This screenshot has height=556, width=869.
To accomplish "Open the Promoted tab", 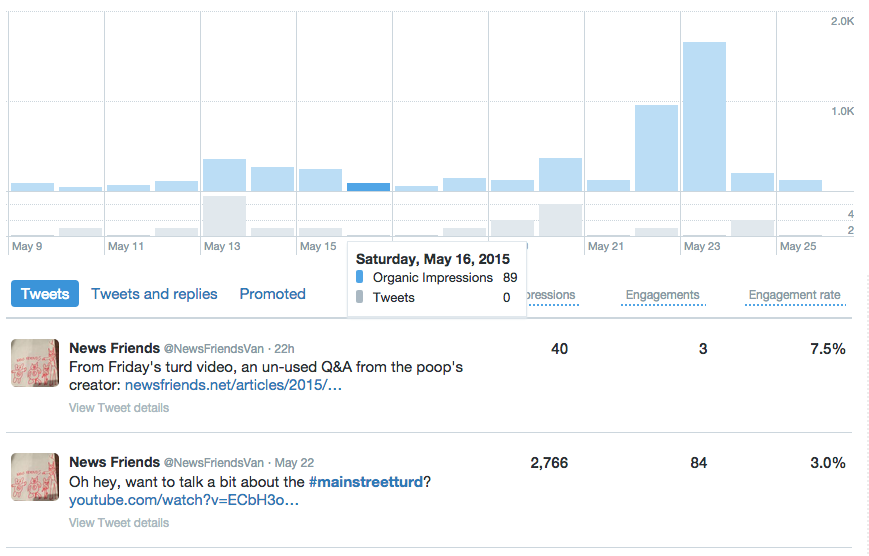I will pos(272,294).
